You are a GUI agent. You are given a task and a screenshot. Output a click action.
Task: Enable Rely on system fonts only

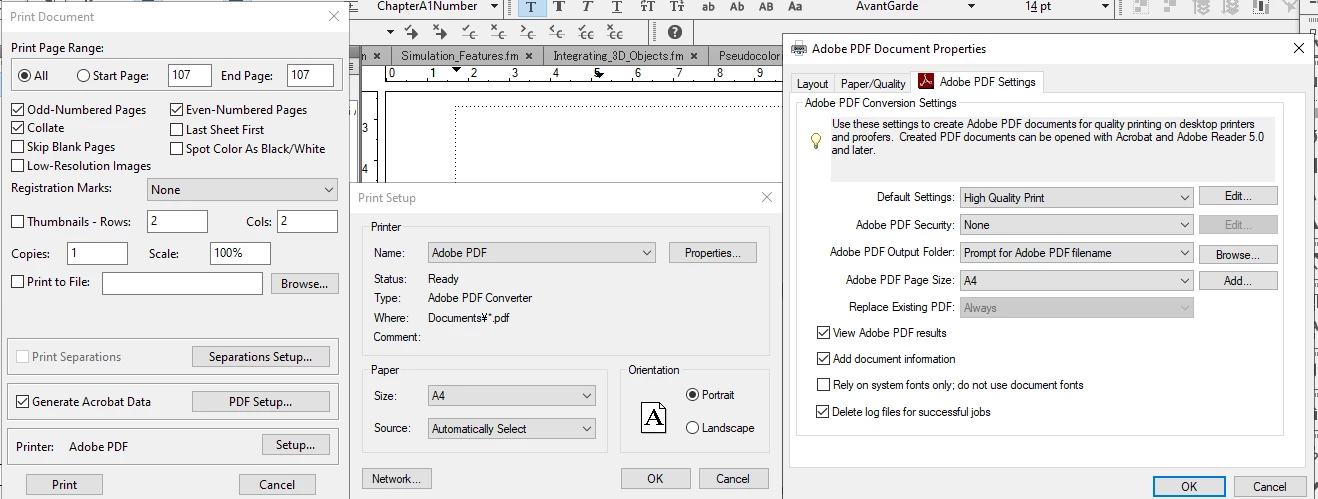[823, 384]
